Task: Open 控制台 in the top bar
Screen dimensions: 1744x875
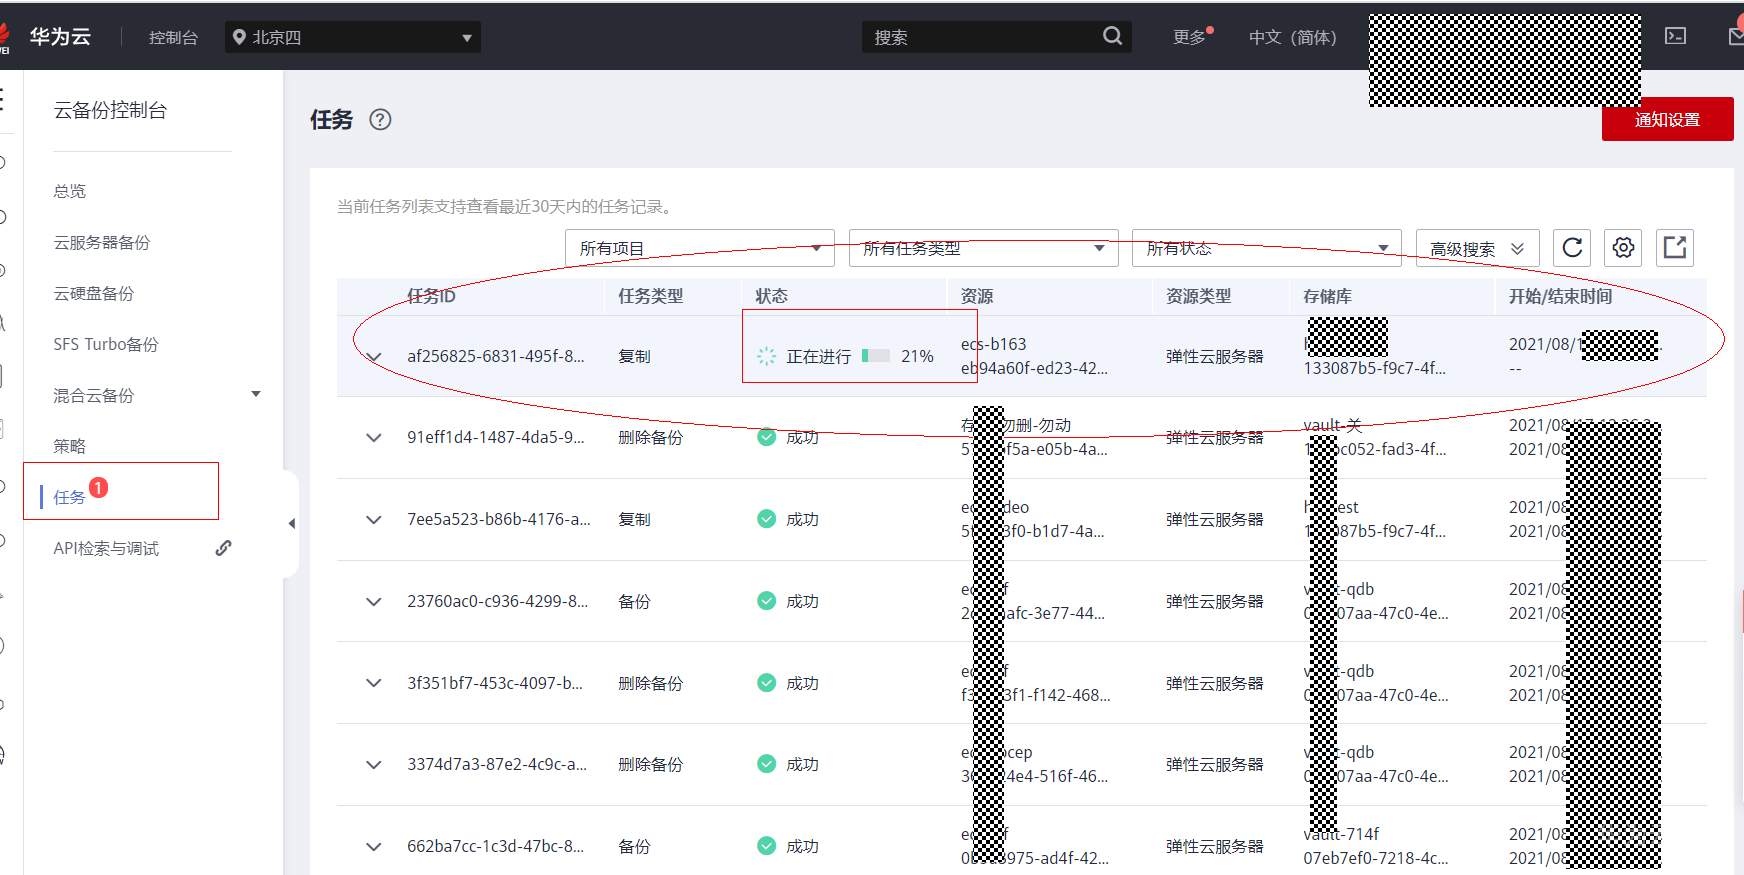Action: (173, 37)
